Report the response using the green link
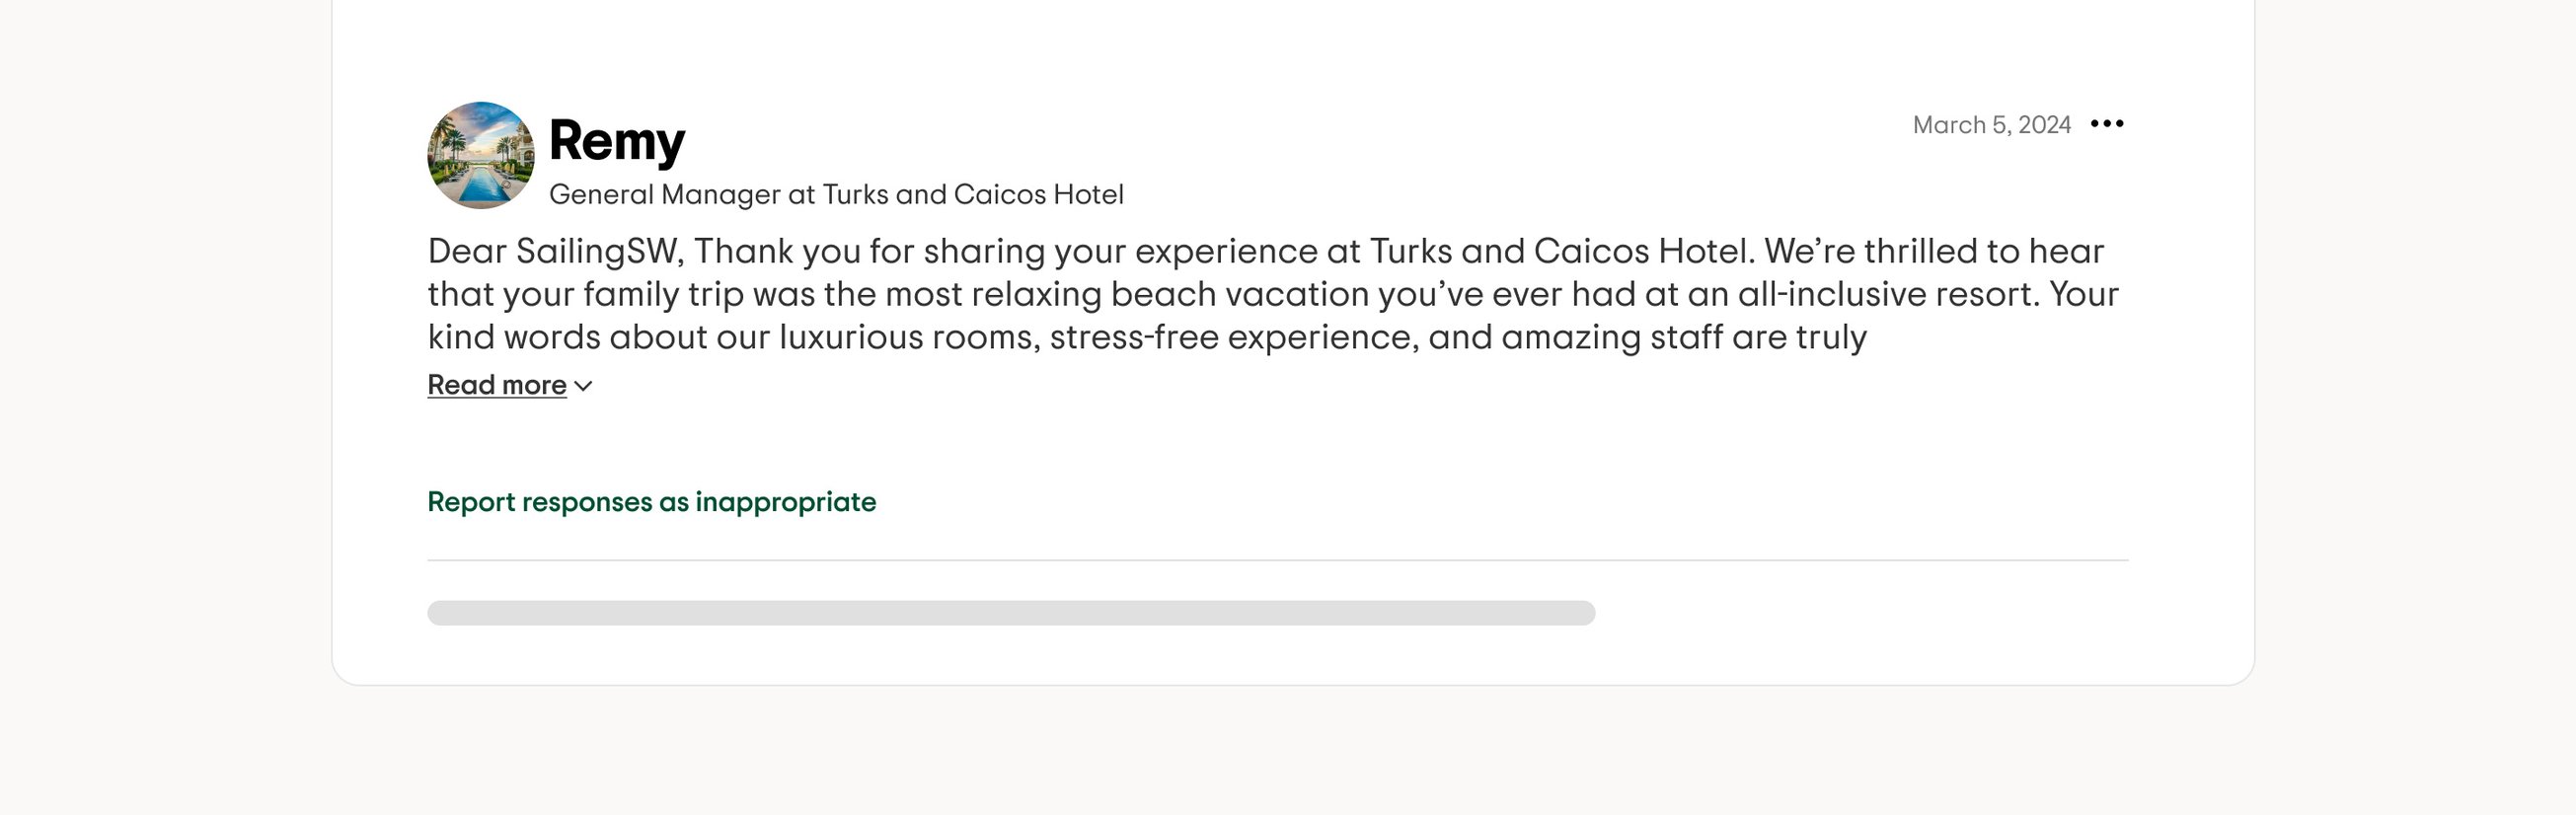The height and width of the screenshot is (815, 2576). (x=651, y=502)
